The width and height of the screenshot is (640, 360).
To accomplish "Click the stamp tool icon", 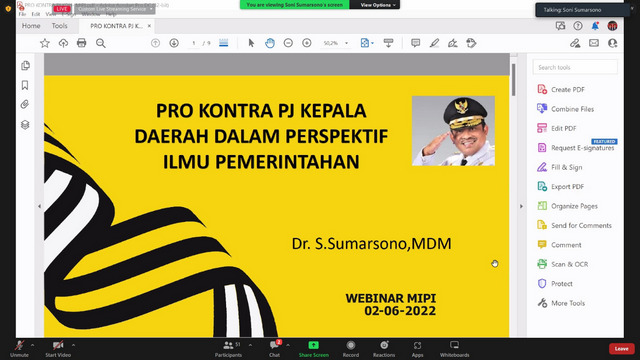I will coord(471,43).
